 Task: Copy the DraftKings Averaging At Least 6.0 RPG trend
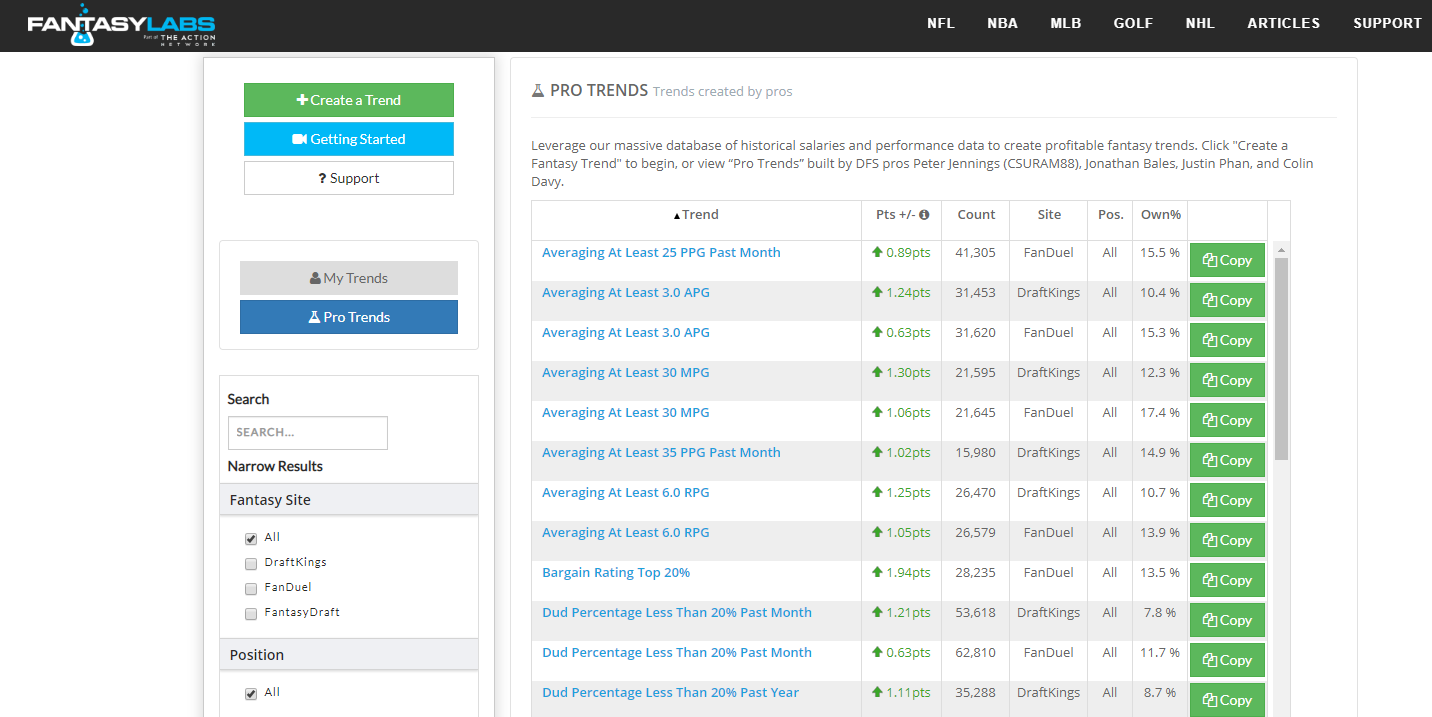tap(1227, 500)
